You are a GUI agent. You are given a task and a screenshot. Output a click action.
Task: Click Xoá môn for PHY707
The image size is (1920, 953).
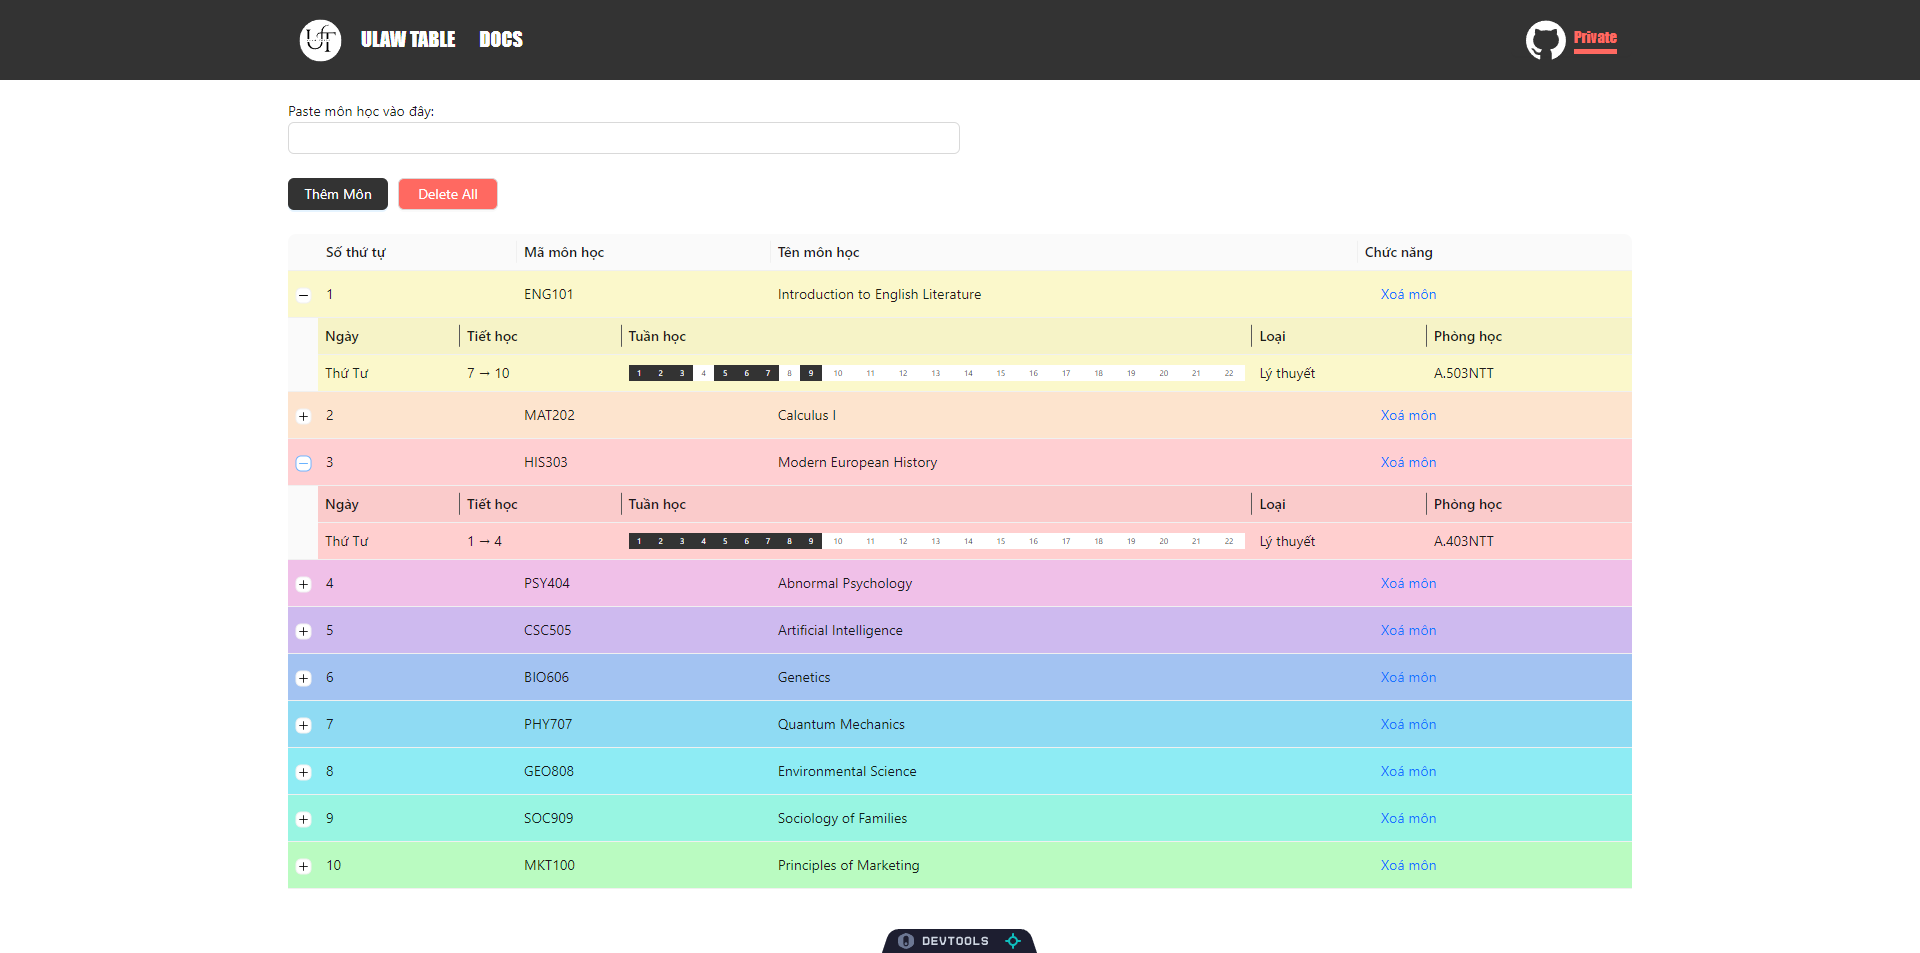(x=1408, y=724)
